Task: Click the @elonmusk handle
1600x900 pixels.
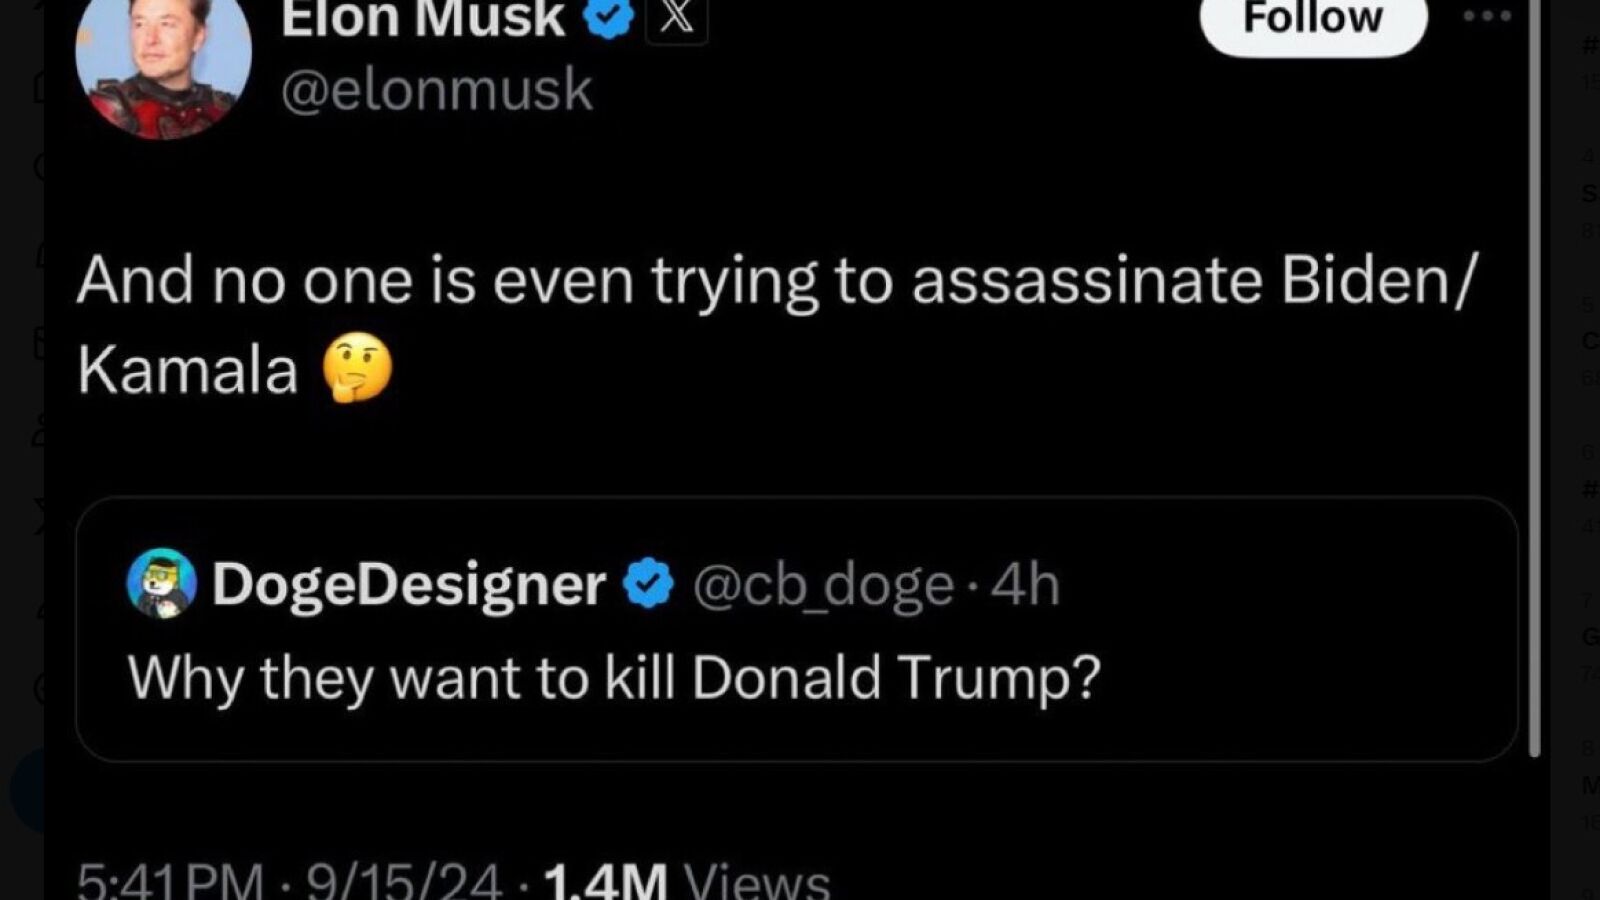Action: [x=437, y=90]
